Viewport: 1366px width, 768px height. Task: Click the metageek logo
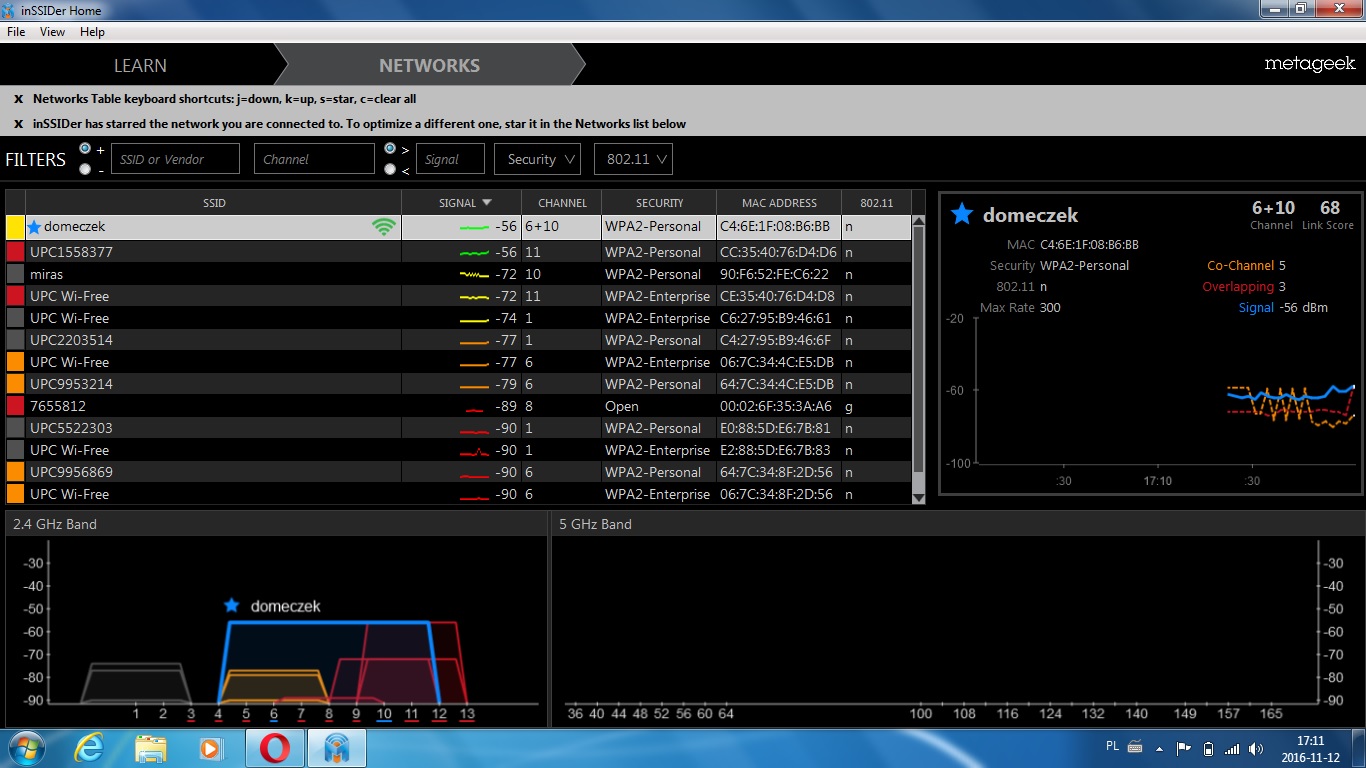point(1309,64)
